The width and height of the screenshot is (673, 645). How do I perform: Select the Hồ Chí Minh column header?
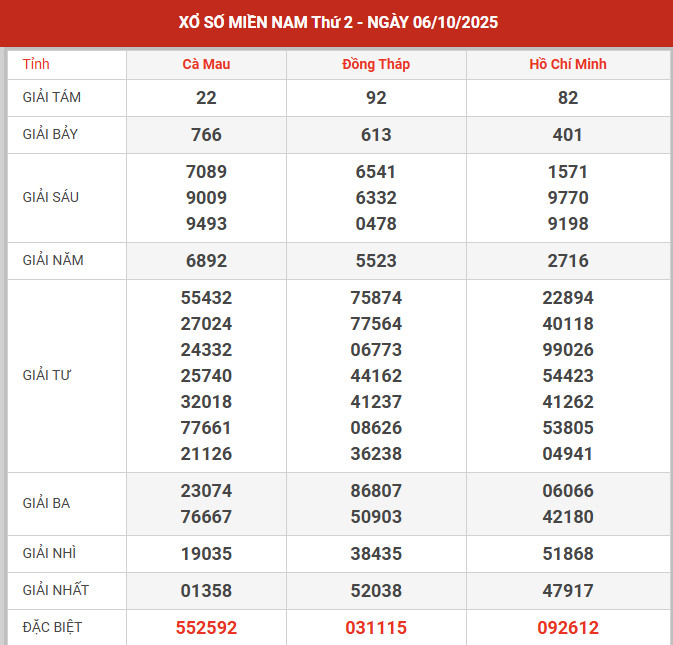coord(568,64)
